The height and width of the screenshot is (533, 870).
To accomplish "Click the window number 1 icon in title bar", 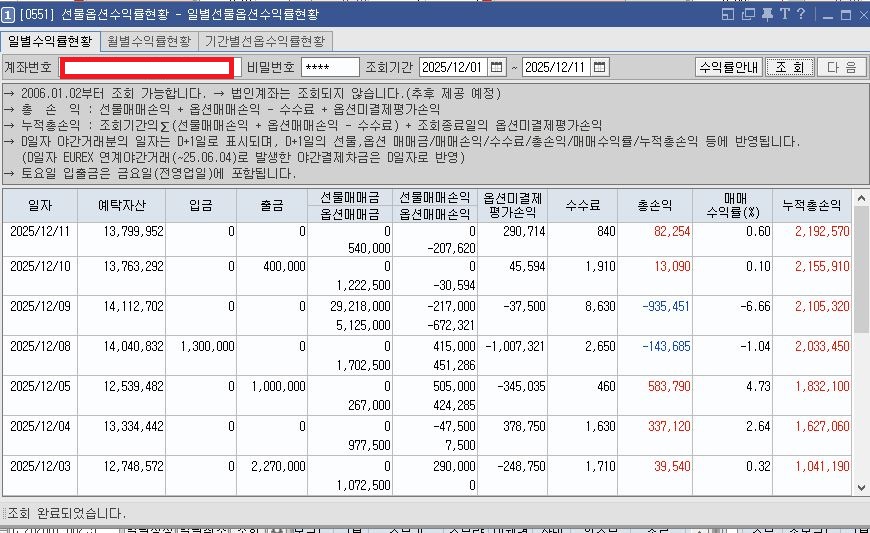I will point(8,14).
